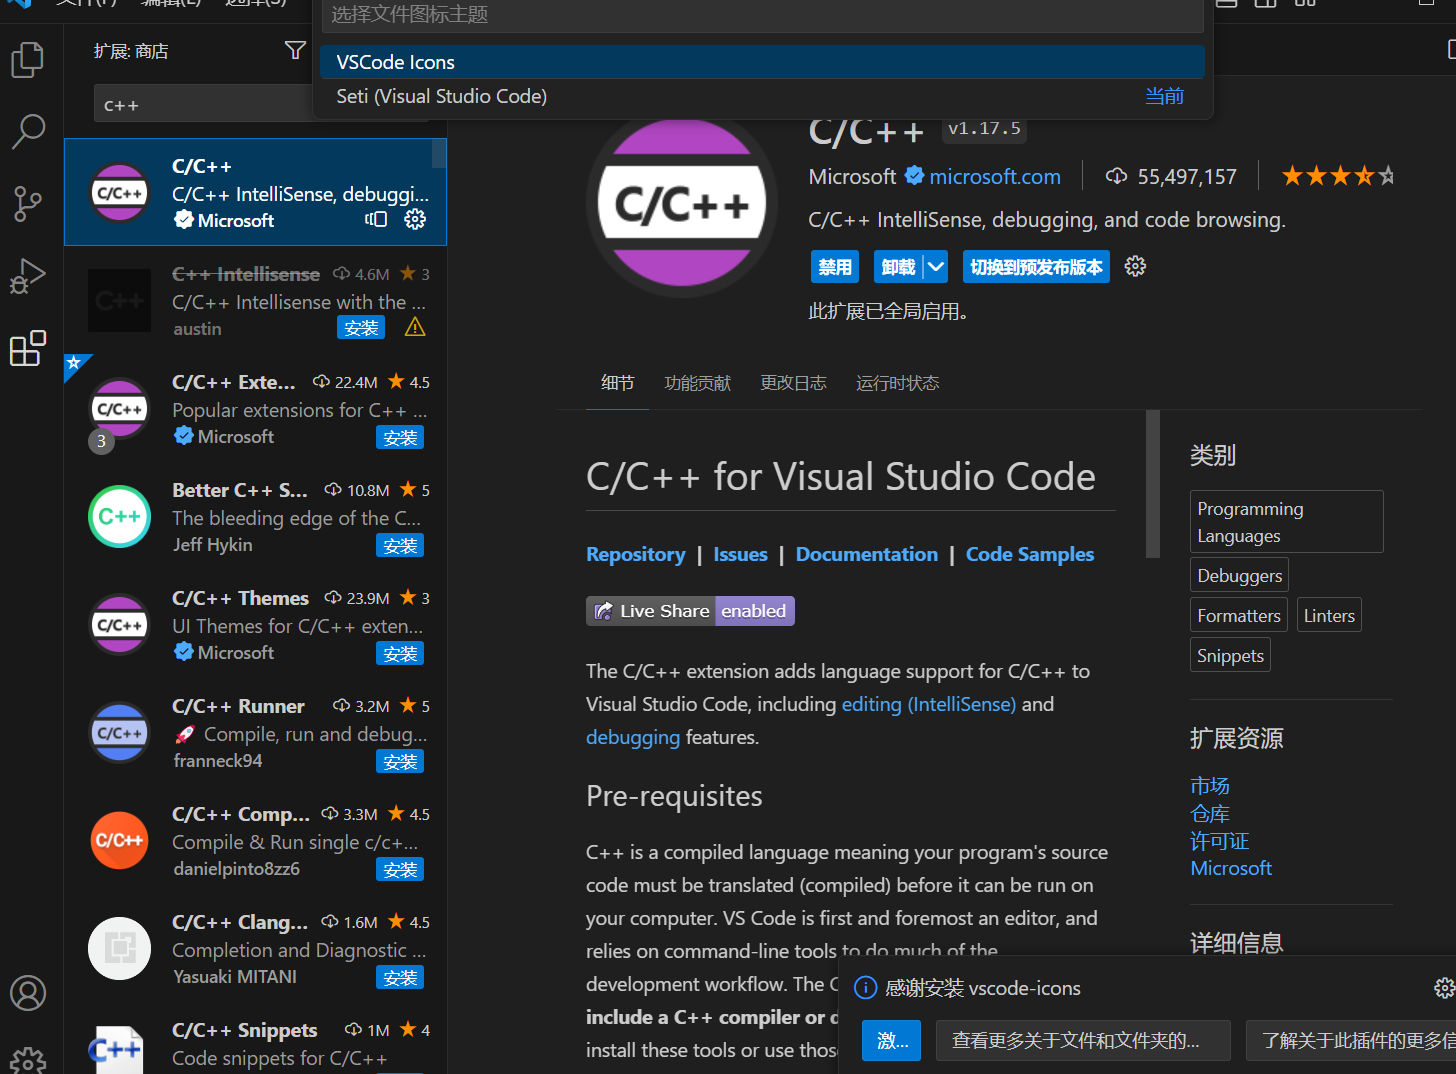Click the 禁用 disable button
The image size is (1456, 1074).
tap(835, 267)
